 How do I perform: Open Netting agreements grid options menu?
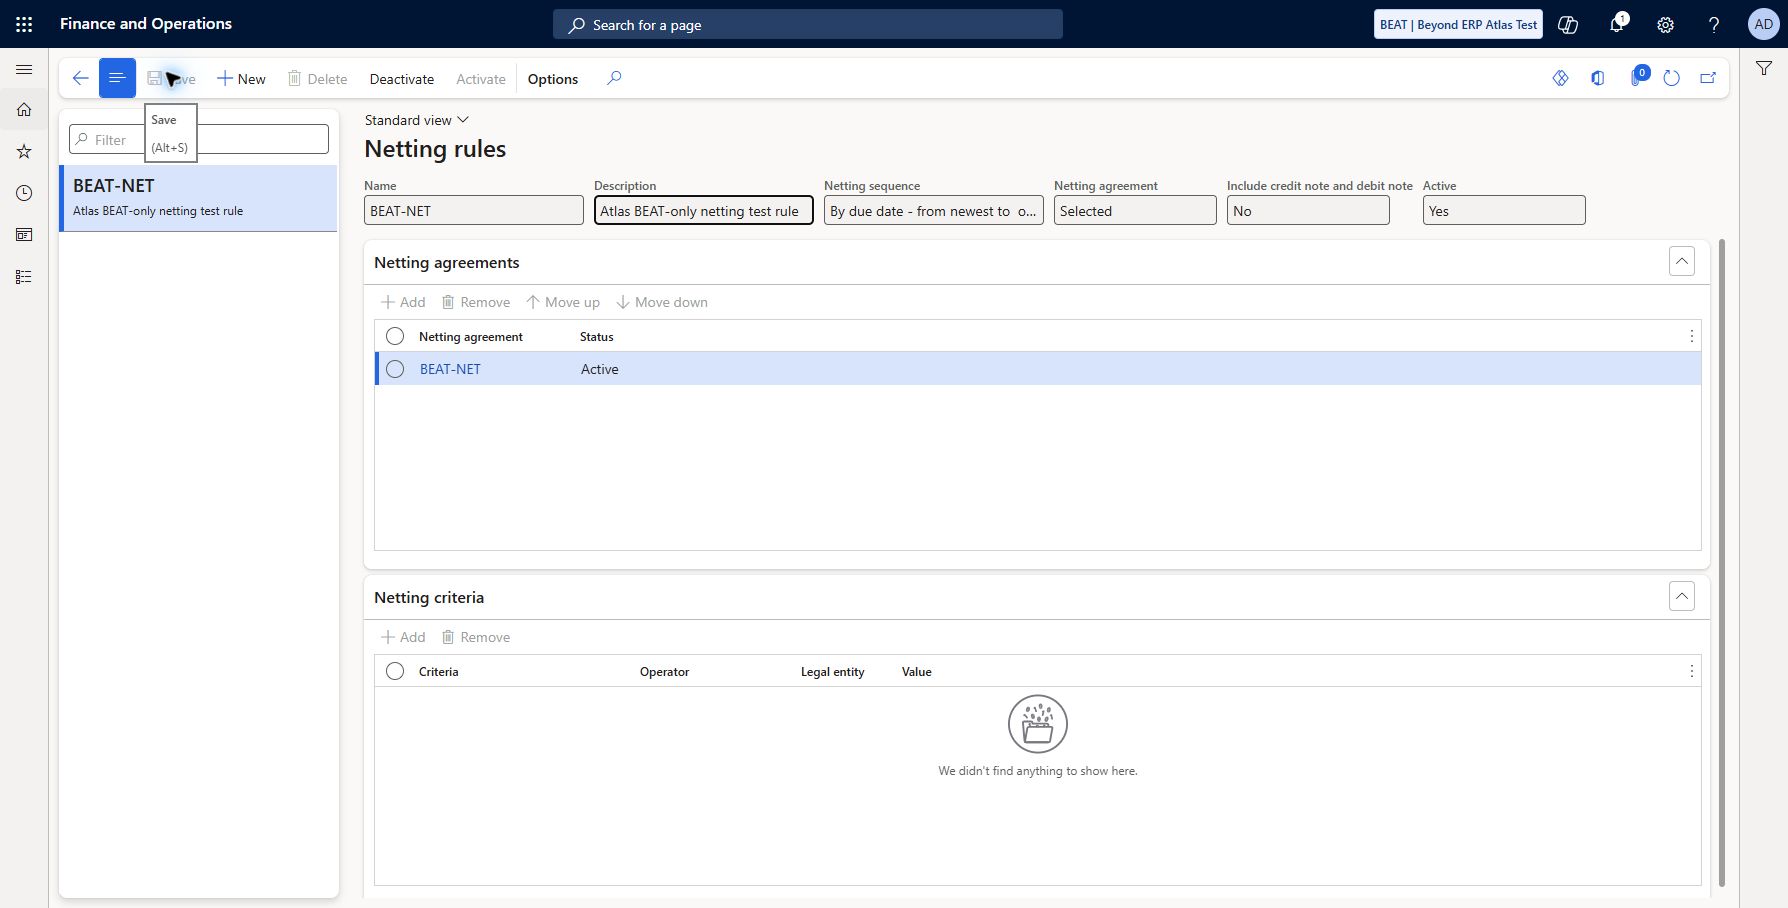pos(1691,336)
